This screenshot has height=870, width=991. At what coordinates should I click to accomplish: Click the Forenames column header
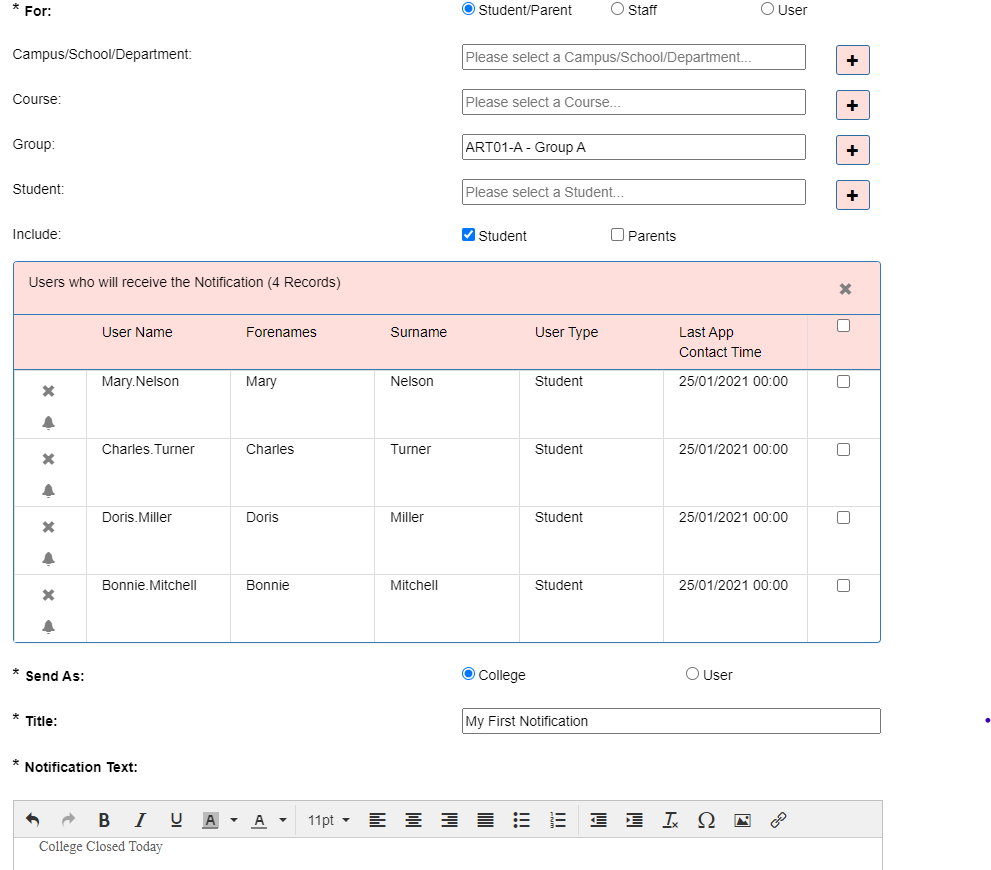tap(281, 332)
